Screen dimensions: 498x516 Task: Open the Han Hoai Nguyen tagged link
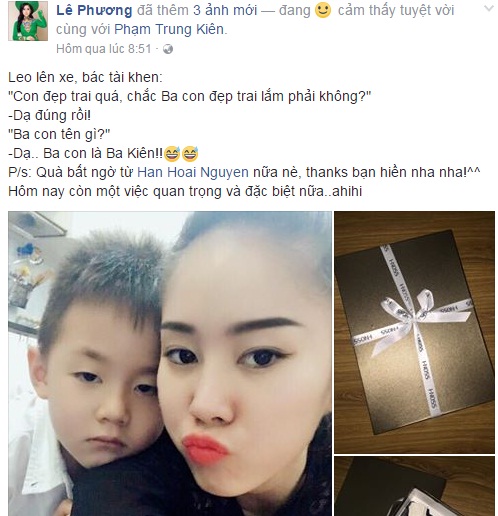193,172
